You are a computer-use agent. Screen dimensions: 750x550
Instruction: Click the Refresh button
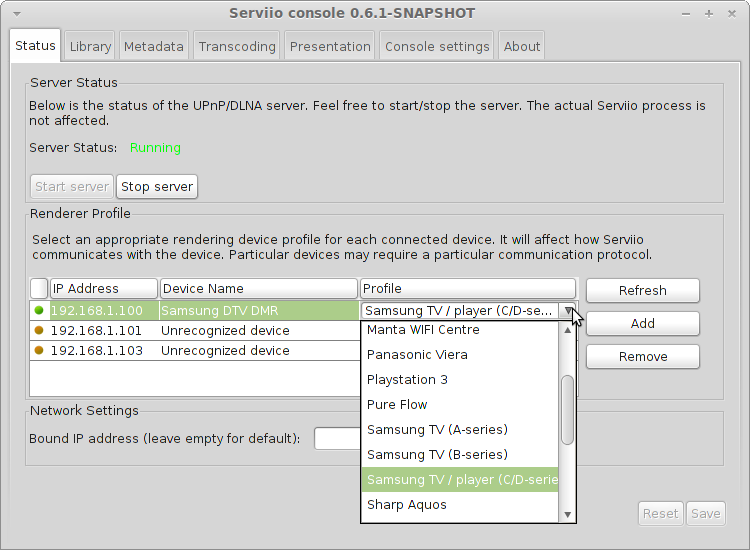click(x=642, y=291)
